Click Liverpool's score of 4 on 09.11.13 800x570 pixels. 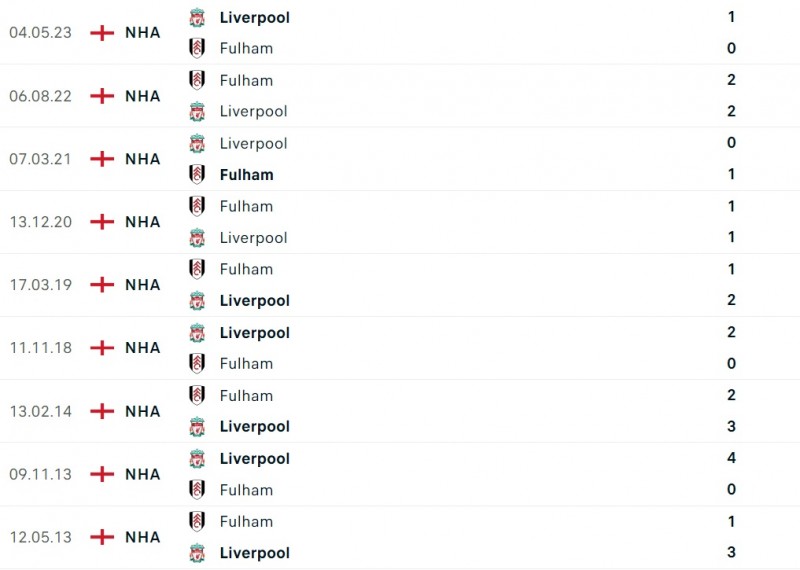pyautogui.click(x=732, y=458)
